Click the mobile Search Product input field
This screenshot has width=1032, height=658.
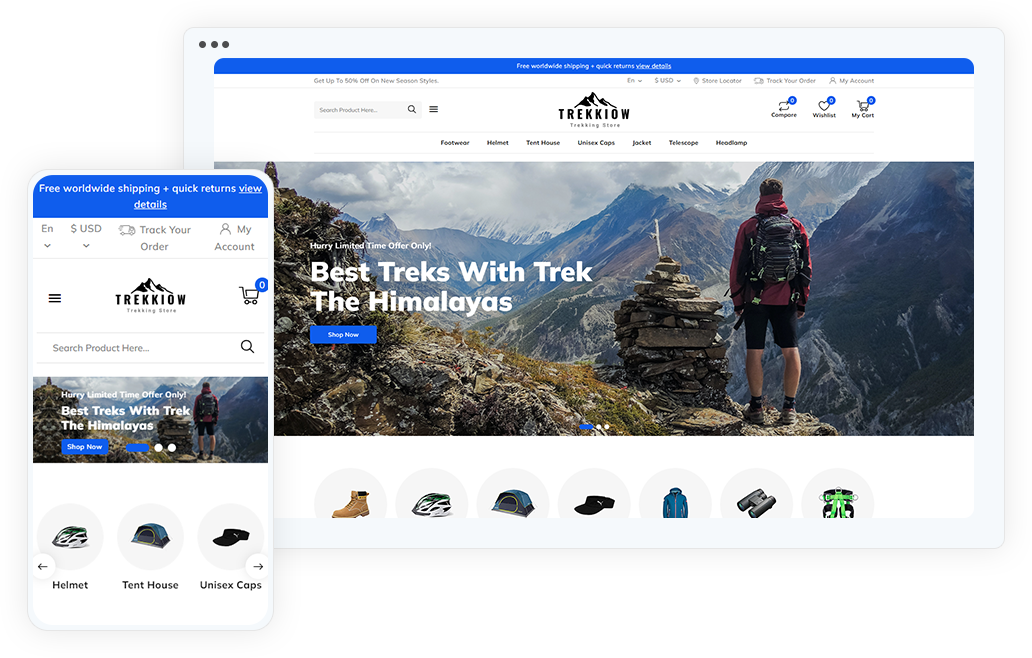(135, 348)
